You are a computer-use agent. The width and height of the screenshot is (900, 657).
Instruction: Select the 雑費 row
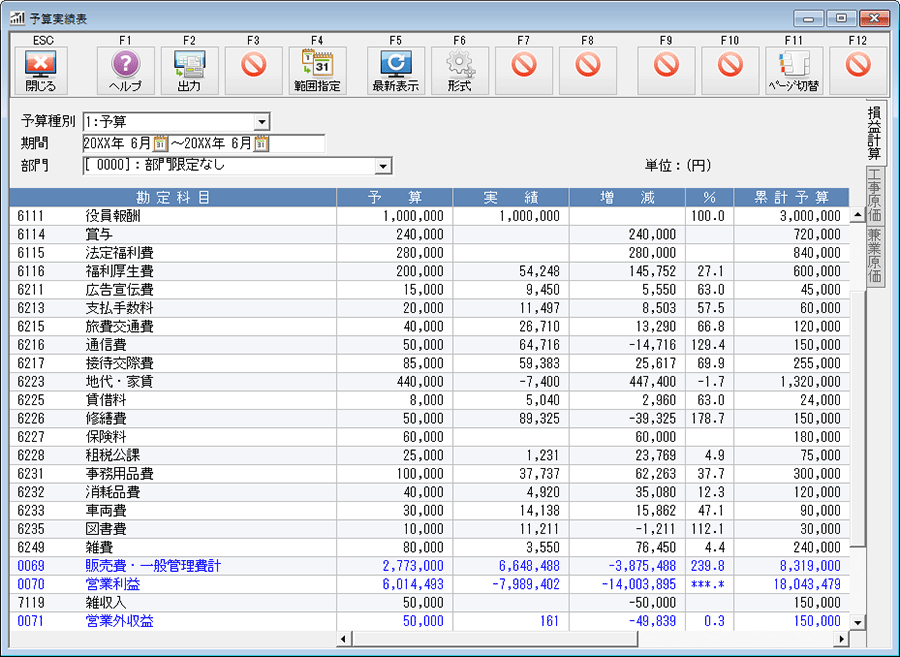pyautogui.click(x=429, y=547)
